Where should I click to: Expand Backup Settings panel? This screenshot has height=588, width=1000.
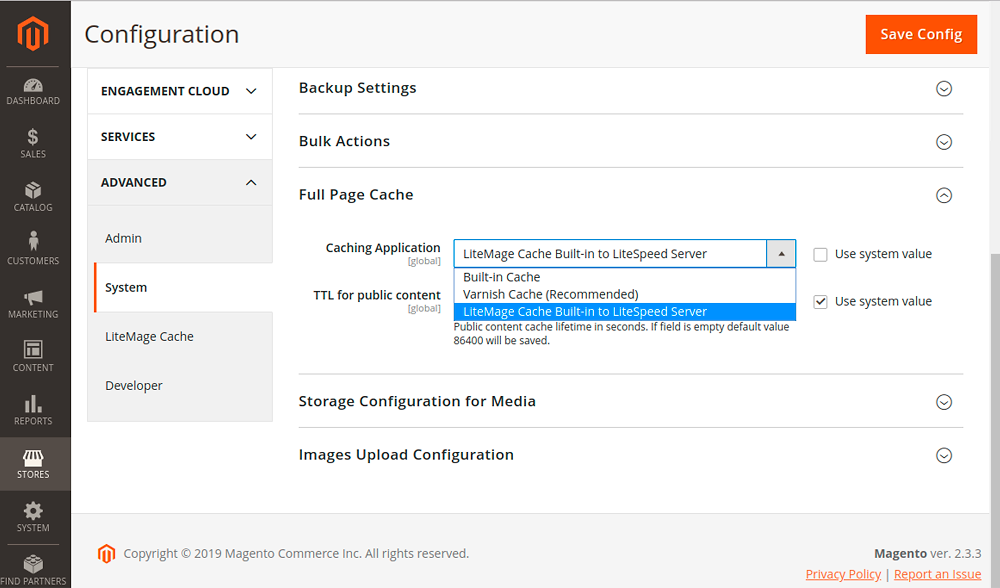click(631, 88)
